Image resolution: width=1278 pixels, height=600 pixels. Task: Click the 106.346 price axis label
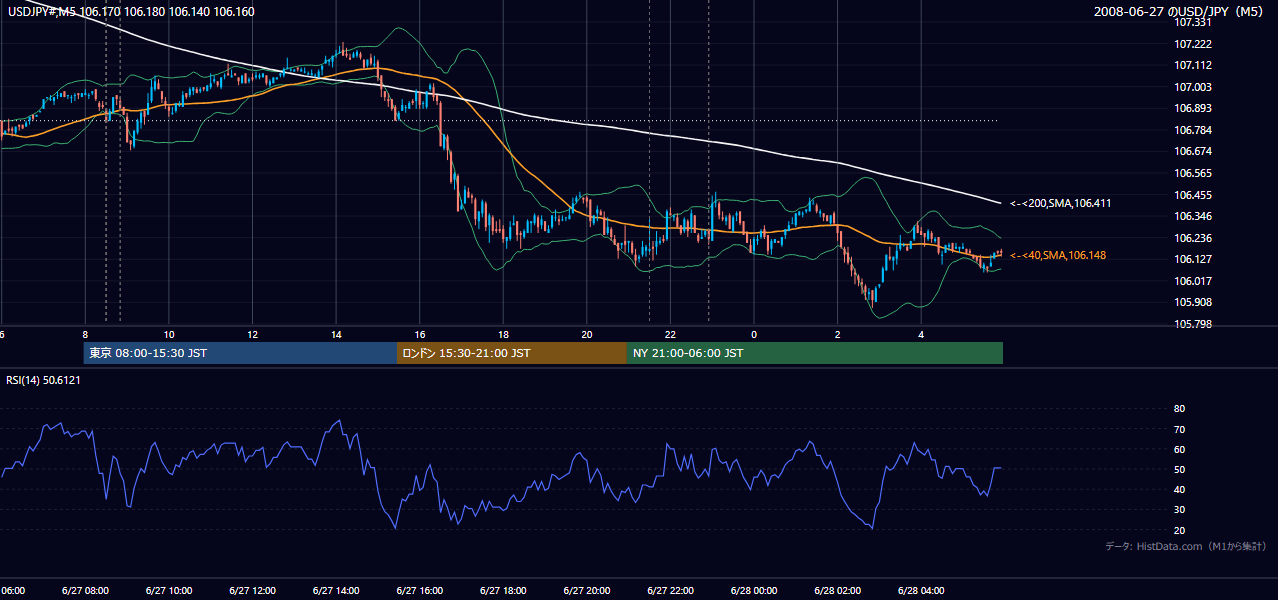tap(1194, 216)
